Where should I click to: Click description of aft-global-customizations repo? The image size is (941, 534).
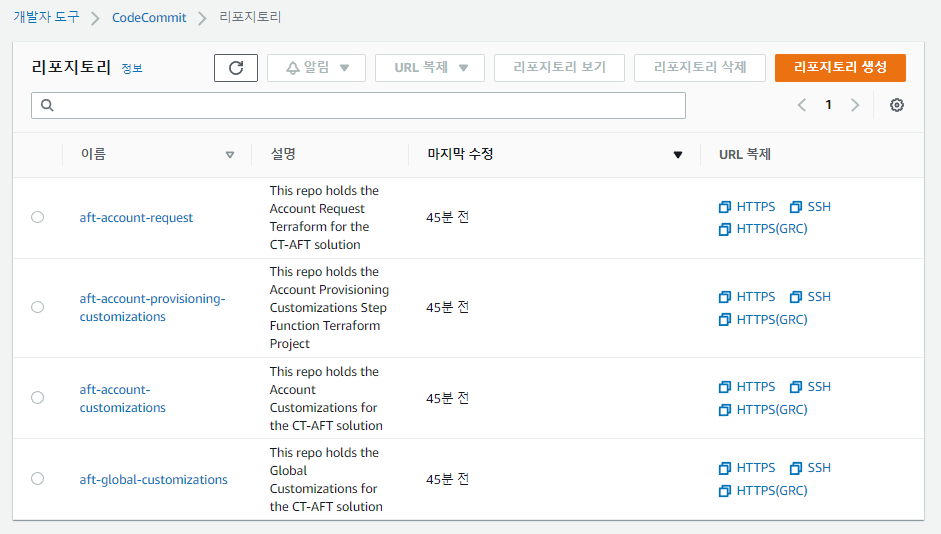[x=326, y=479]
